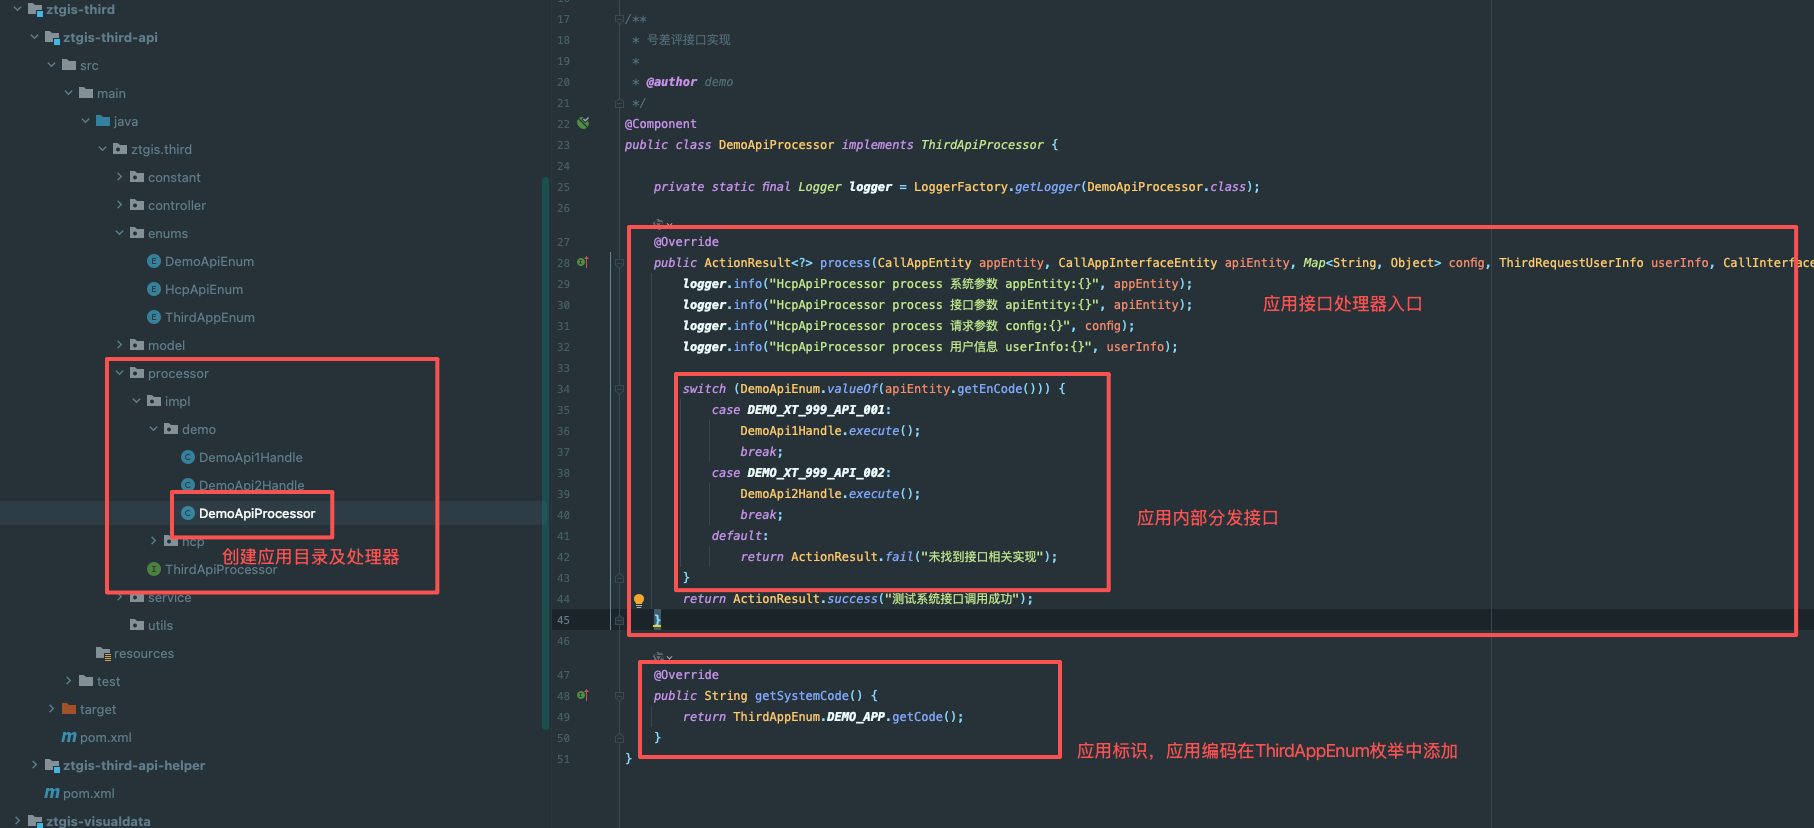Click the yellow lightbulb quick-fix icon
The width and height of the screenshot is (1814, 828).
pos(639,600)
